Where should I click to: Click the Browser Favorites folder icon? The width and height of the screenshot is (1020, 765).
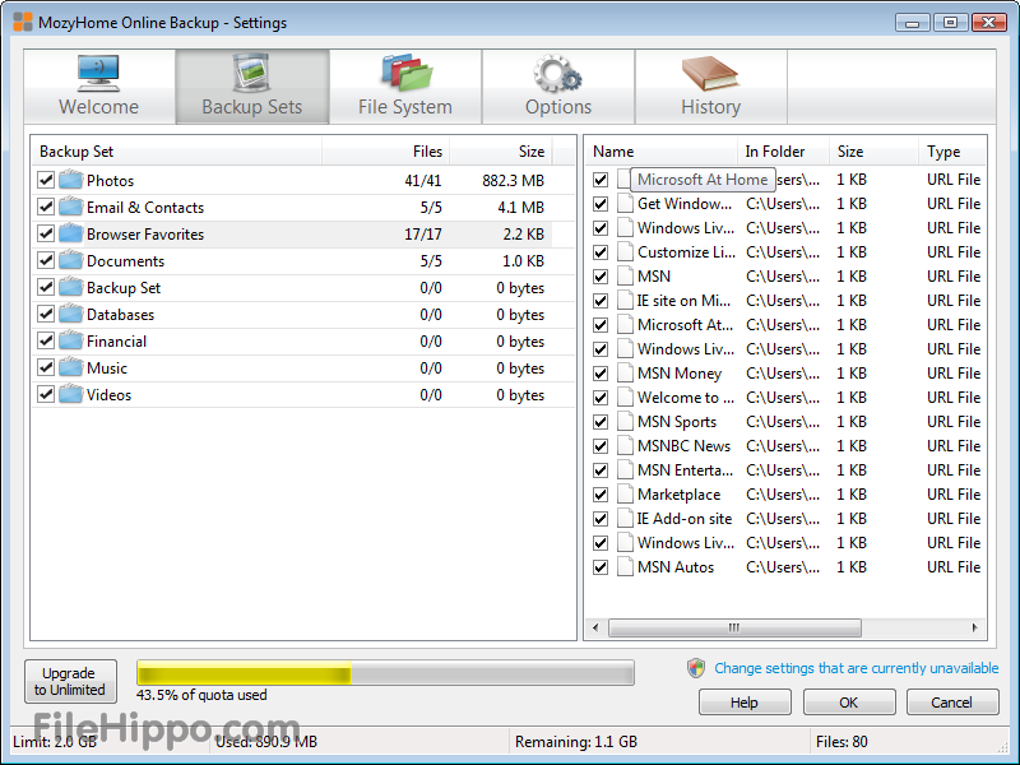coord(71,234)
